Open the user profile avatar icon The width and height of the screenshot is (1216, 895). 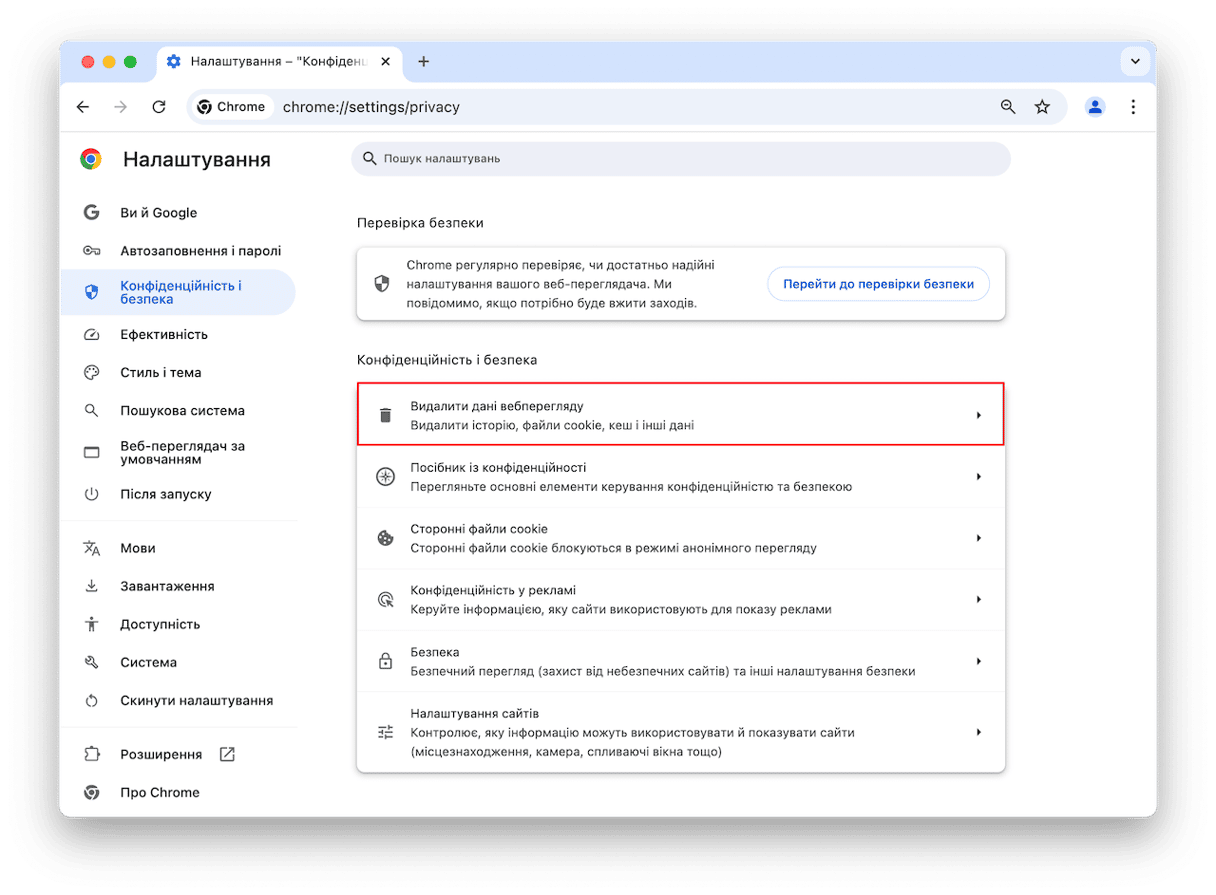[x=1095, y=107]
